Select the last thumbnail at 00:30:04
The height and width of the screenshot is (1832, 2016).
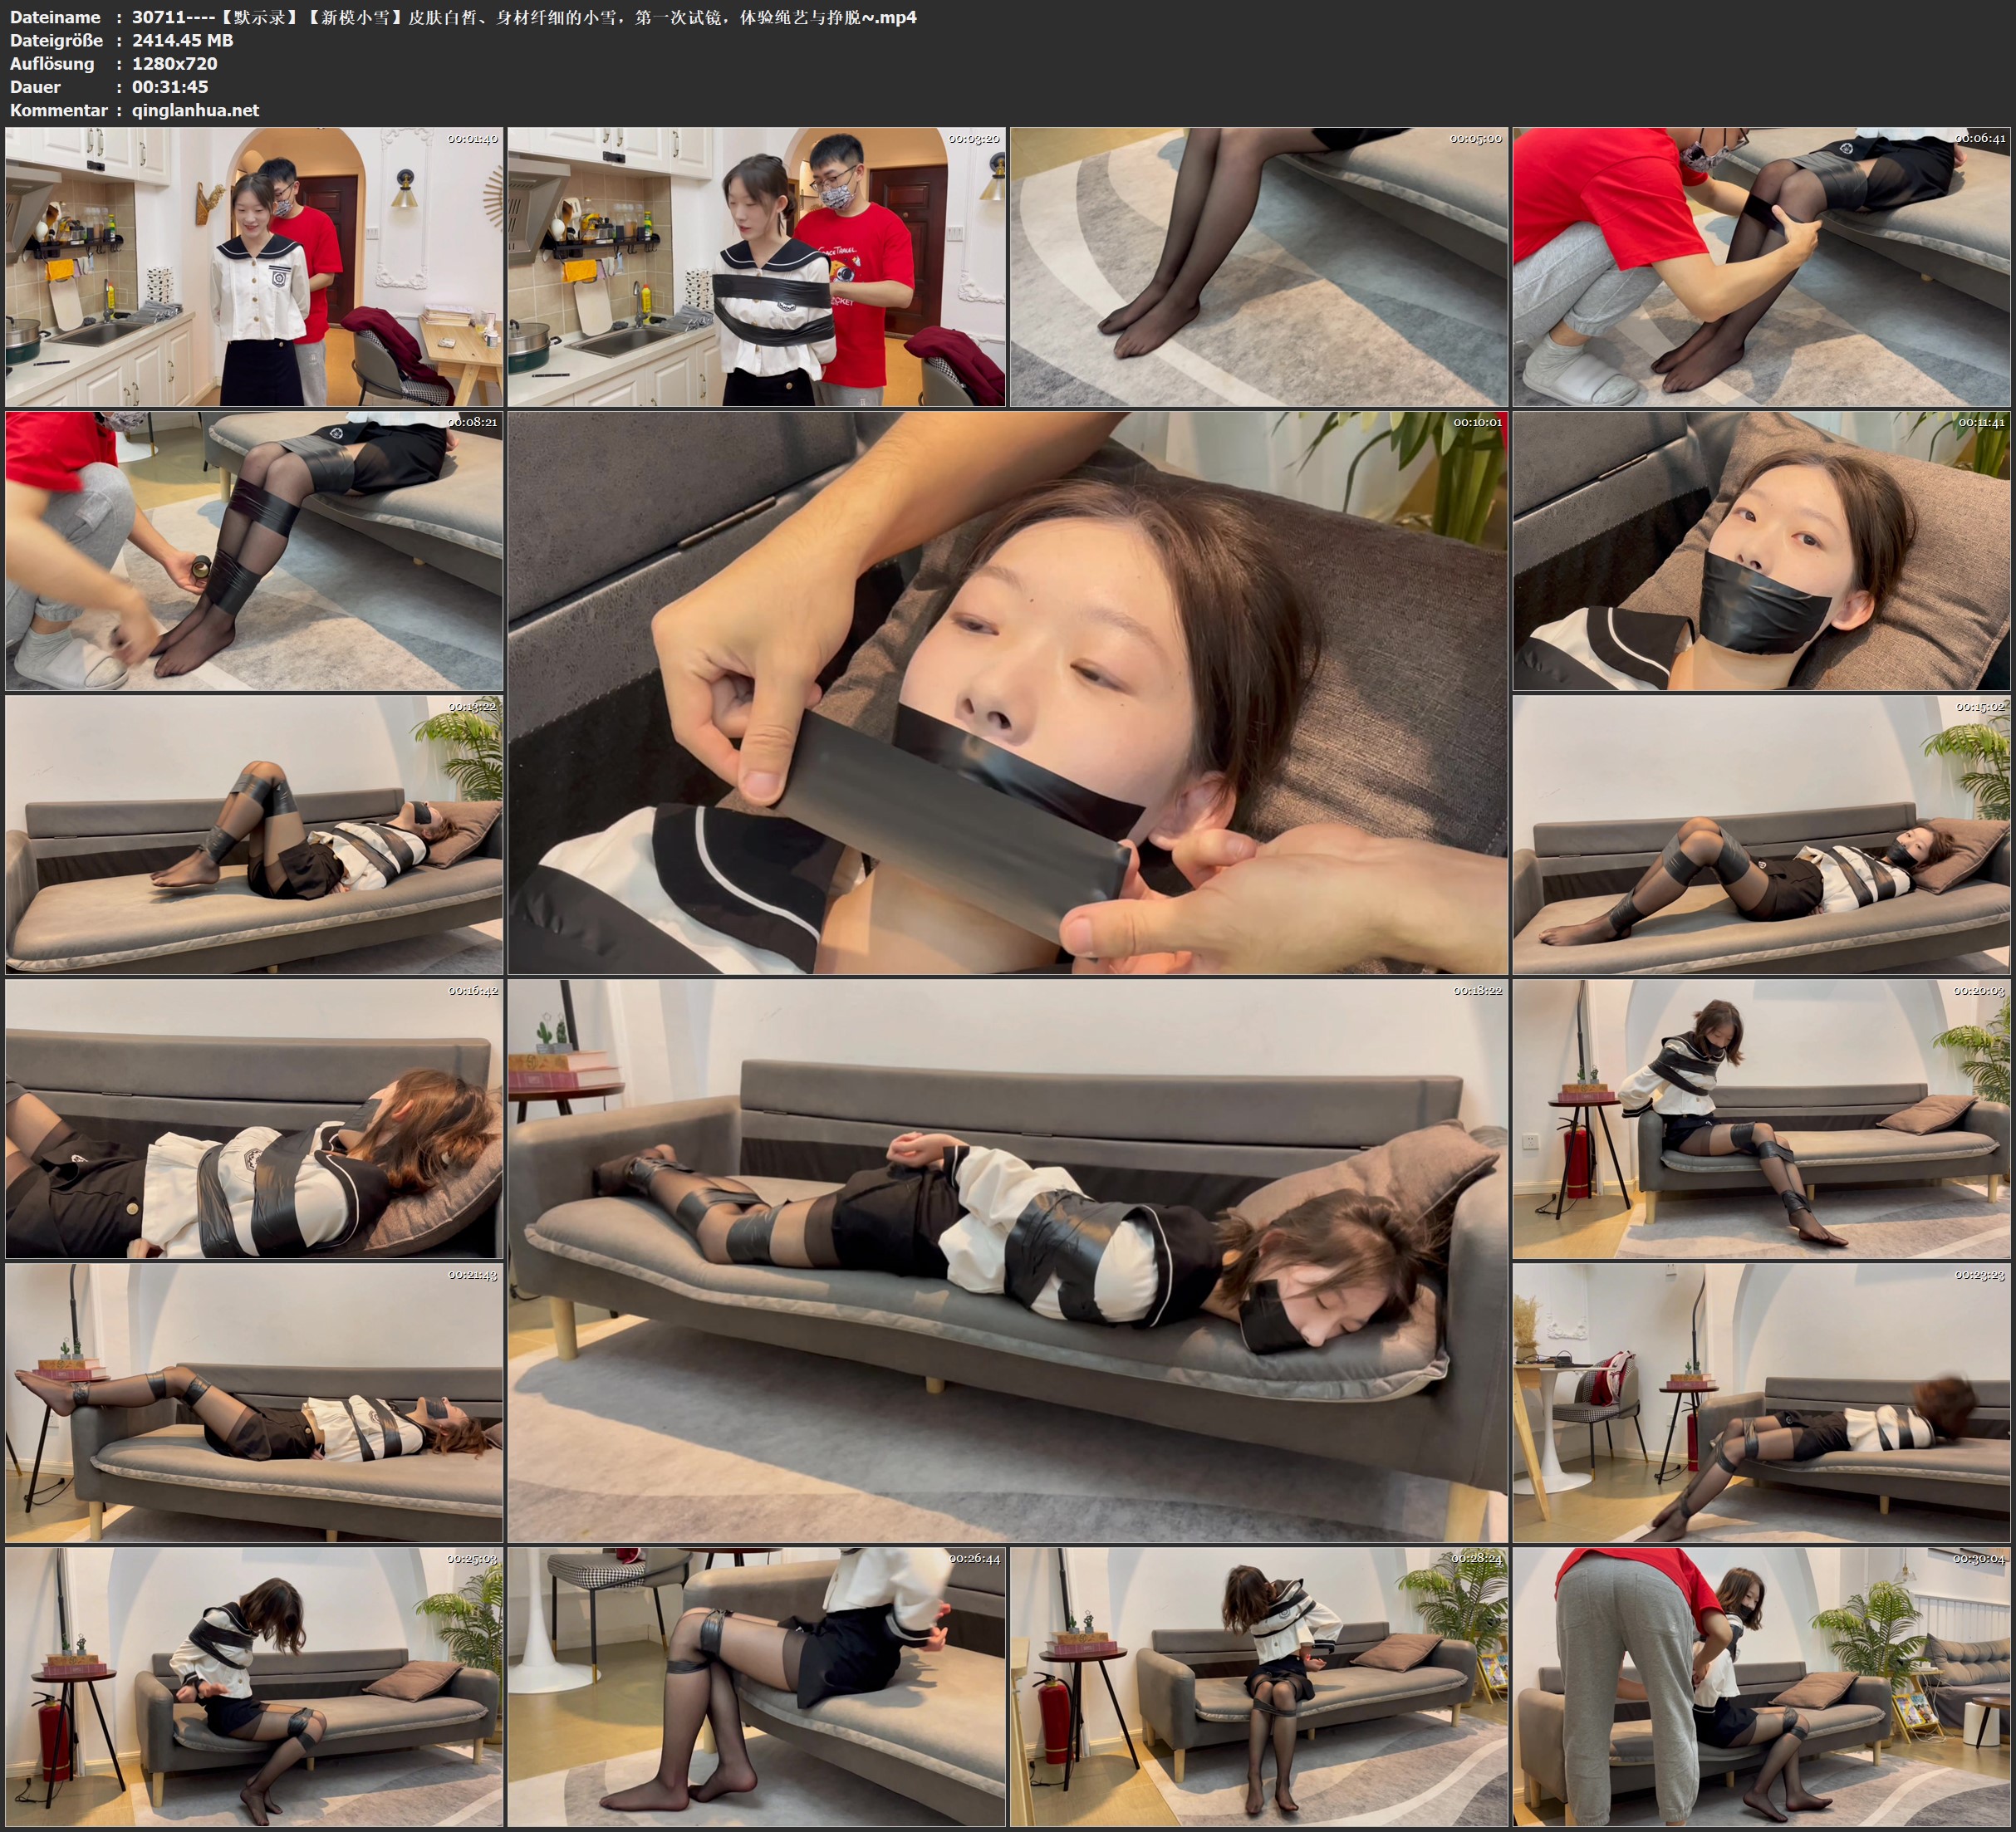(1761, 1686)
